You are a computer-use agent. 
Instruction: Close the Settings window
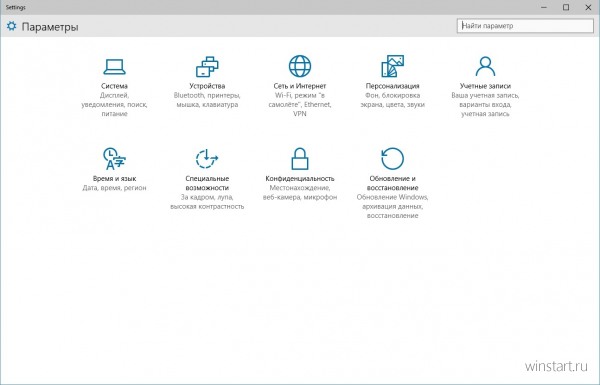[589, 7]
